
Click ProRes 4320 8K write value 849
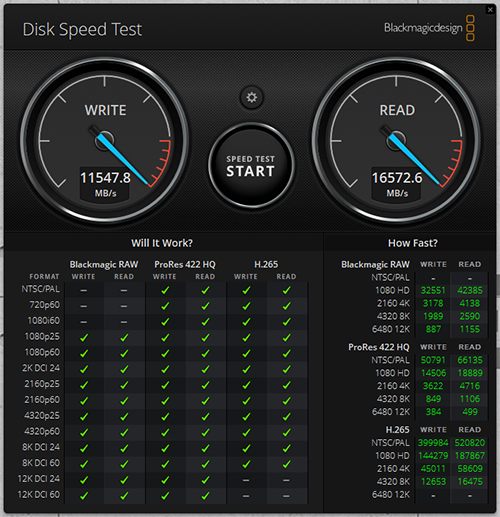click(433, 399)
